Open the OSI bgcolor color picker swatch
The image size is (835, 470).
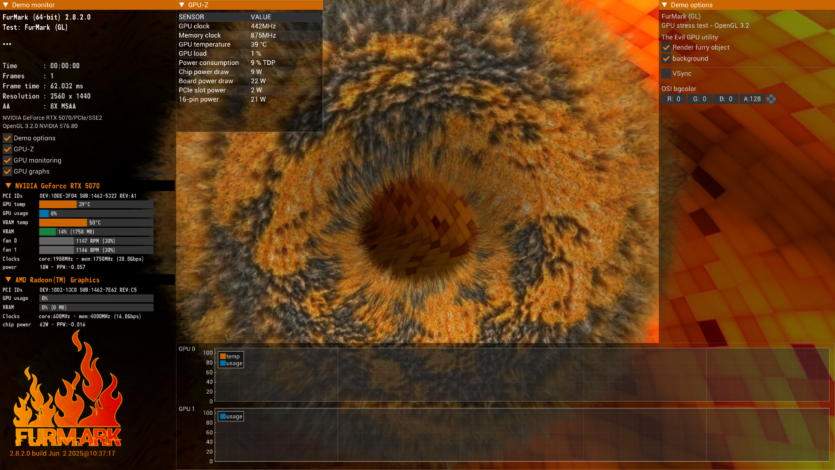[x=771, y=98]
